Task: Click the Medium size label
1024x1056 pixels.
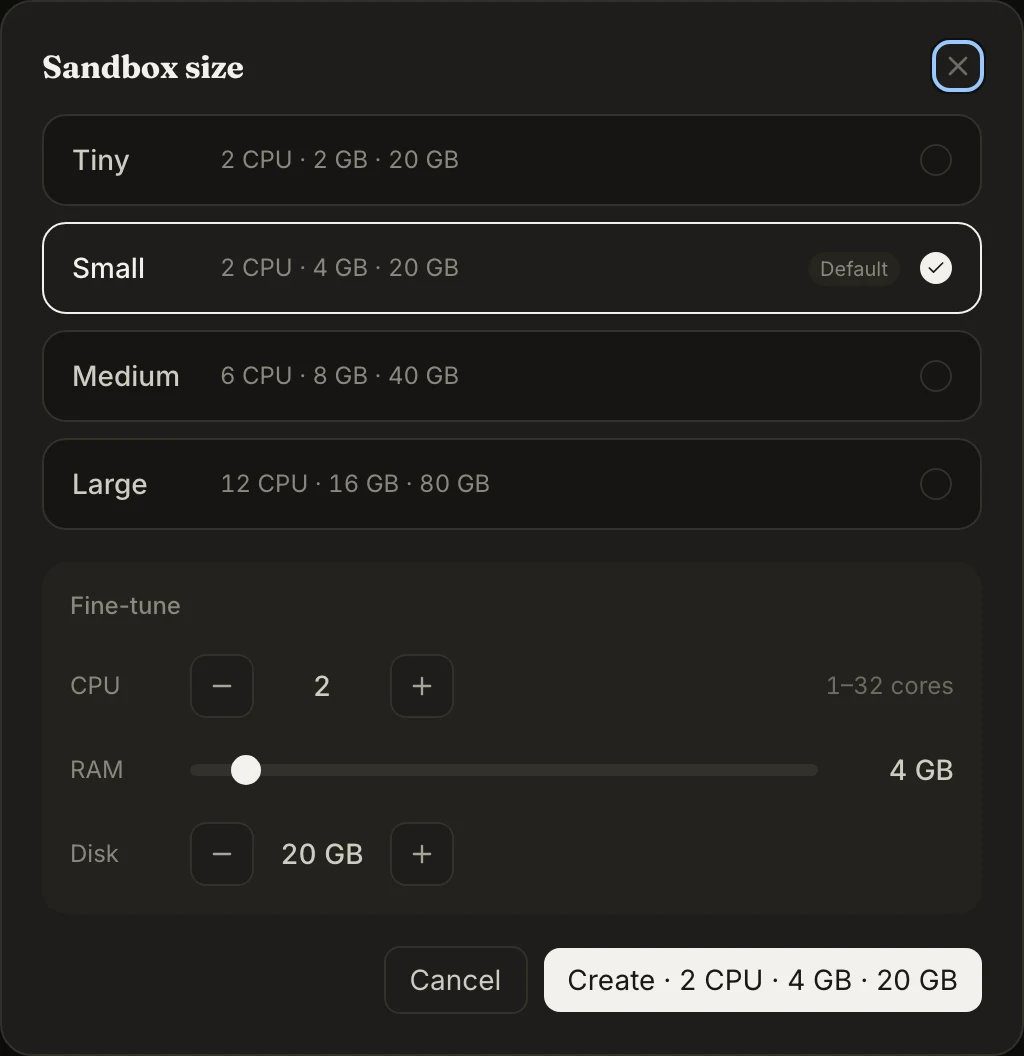Action: pyautogui.click(x=126, y=376)
